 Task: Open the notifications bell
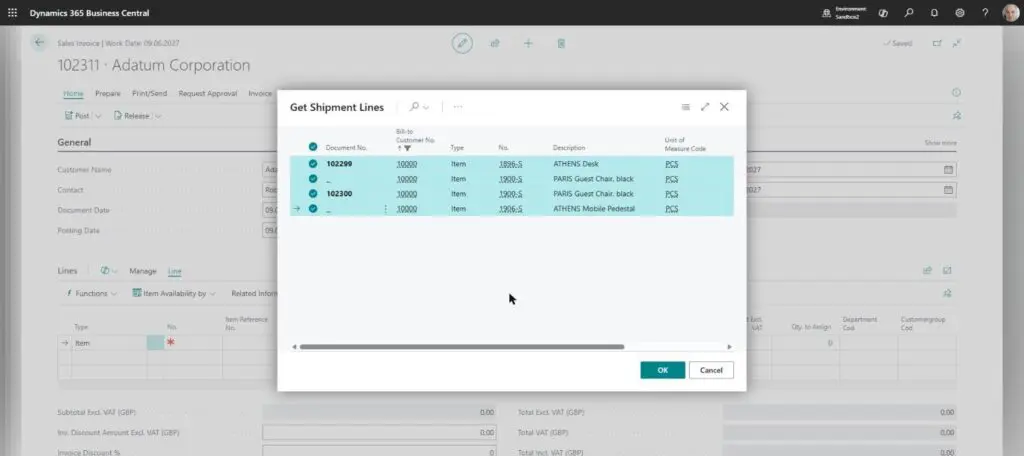(x=934, y=12)
